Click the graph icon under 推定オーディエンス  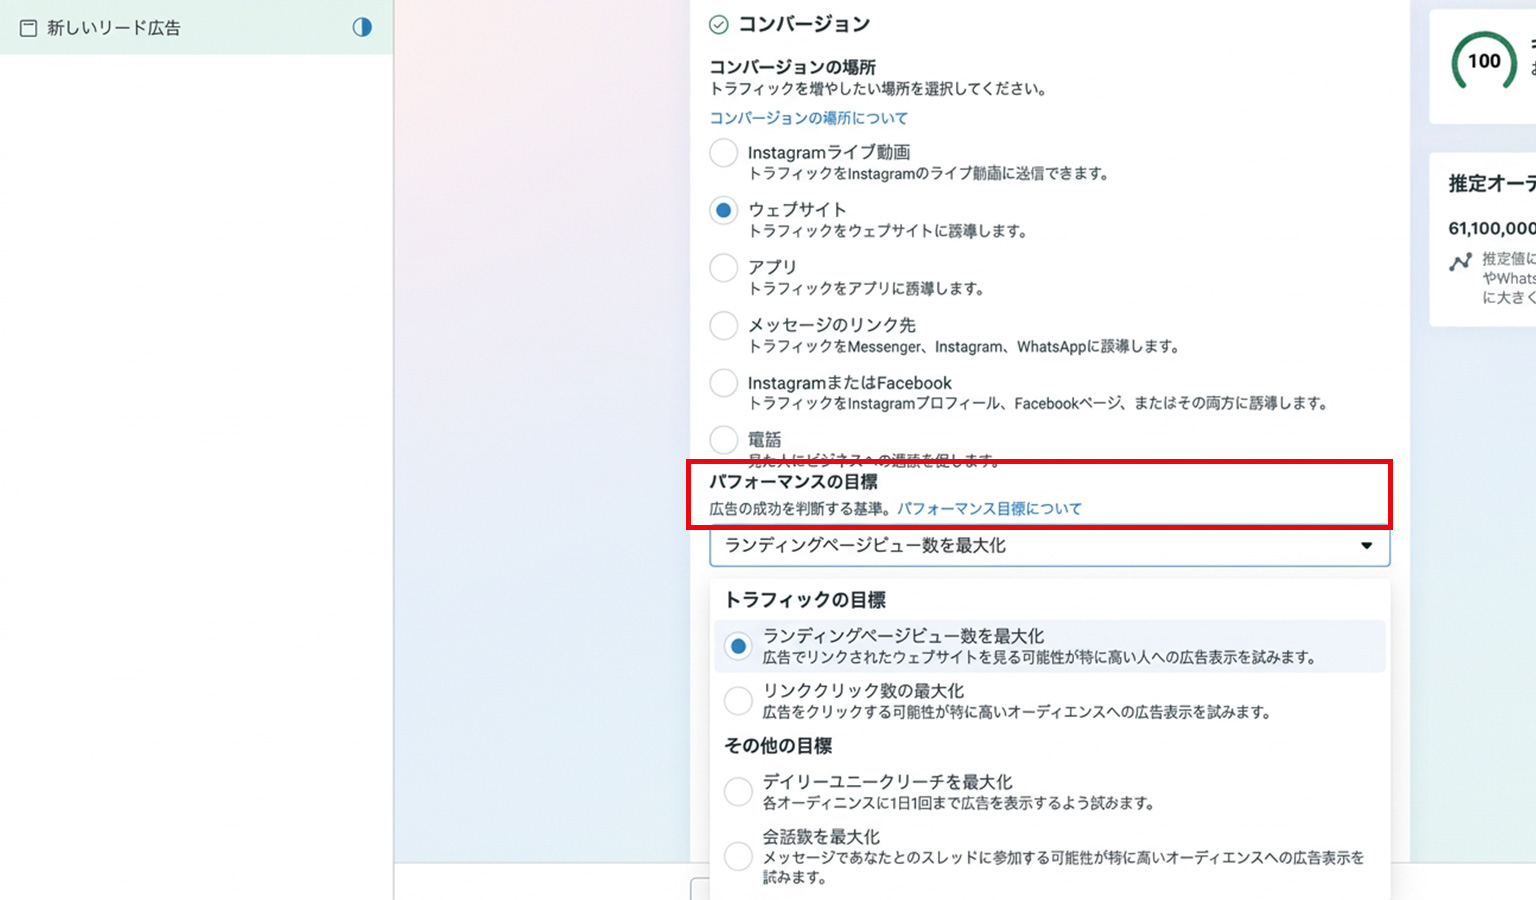coord(1460,262)
